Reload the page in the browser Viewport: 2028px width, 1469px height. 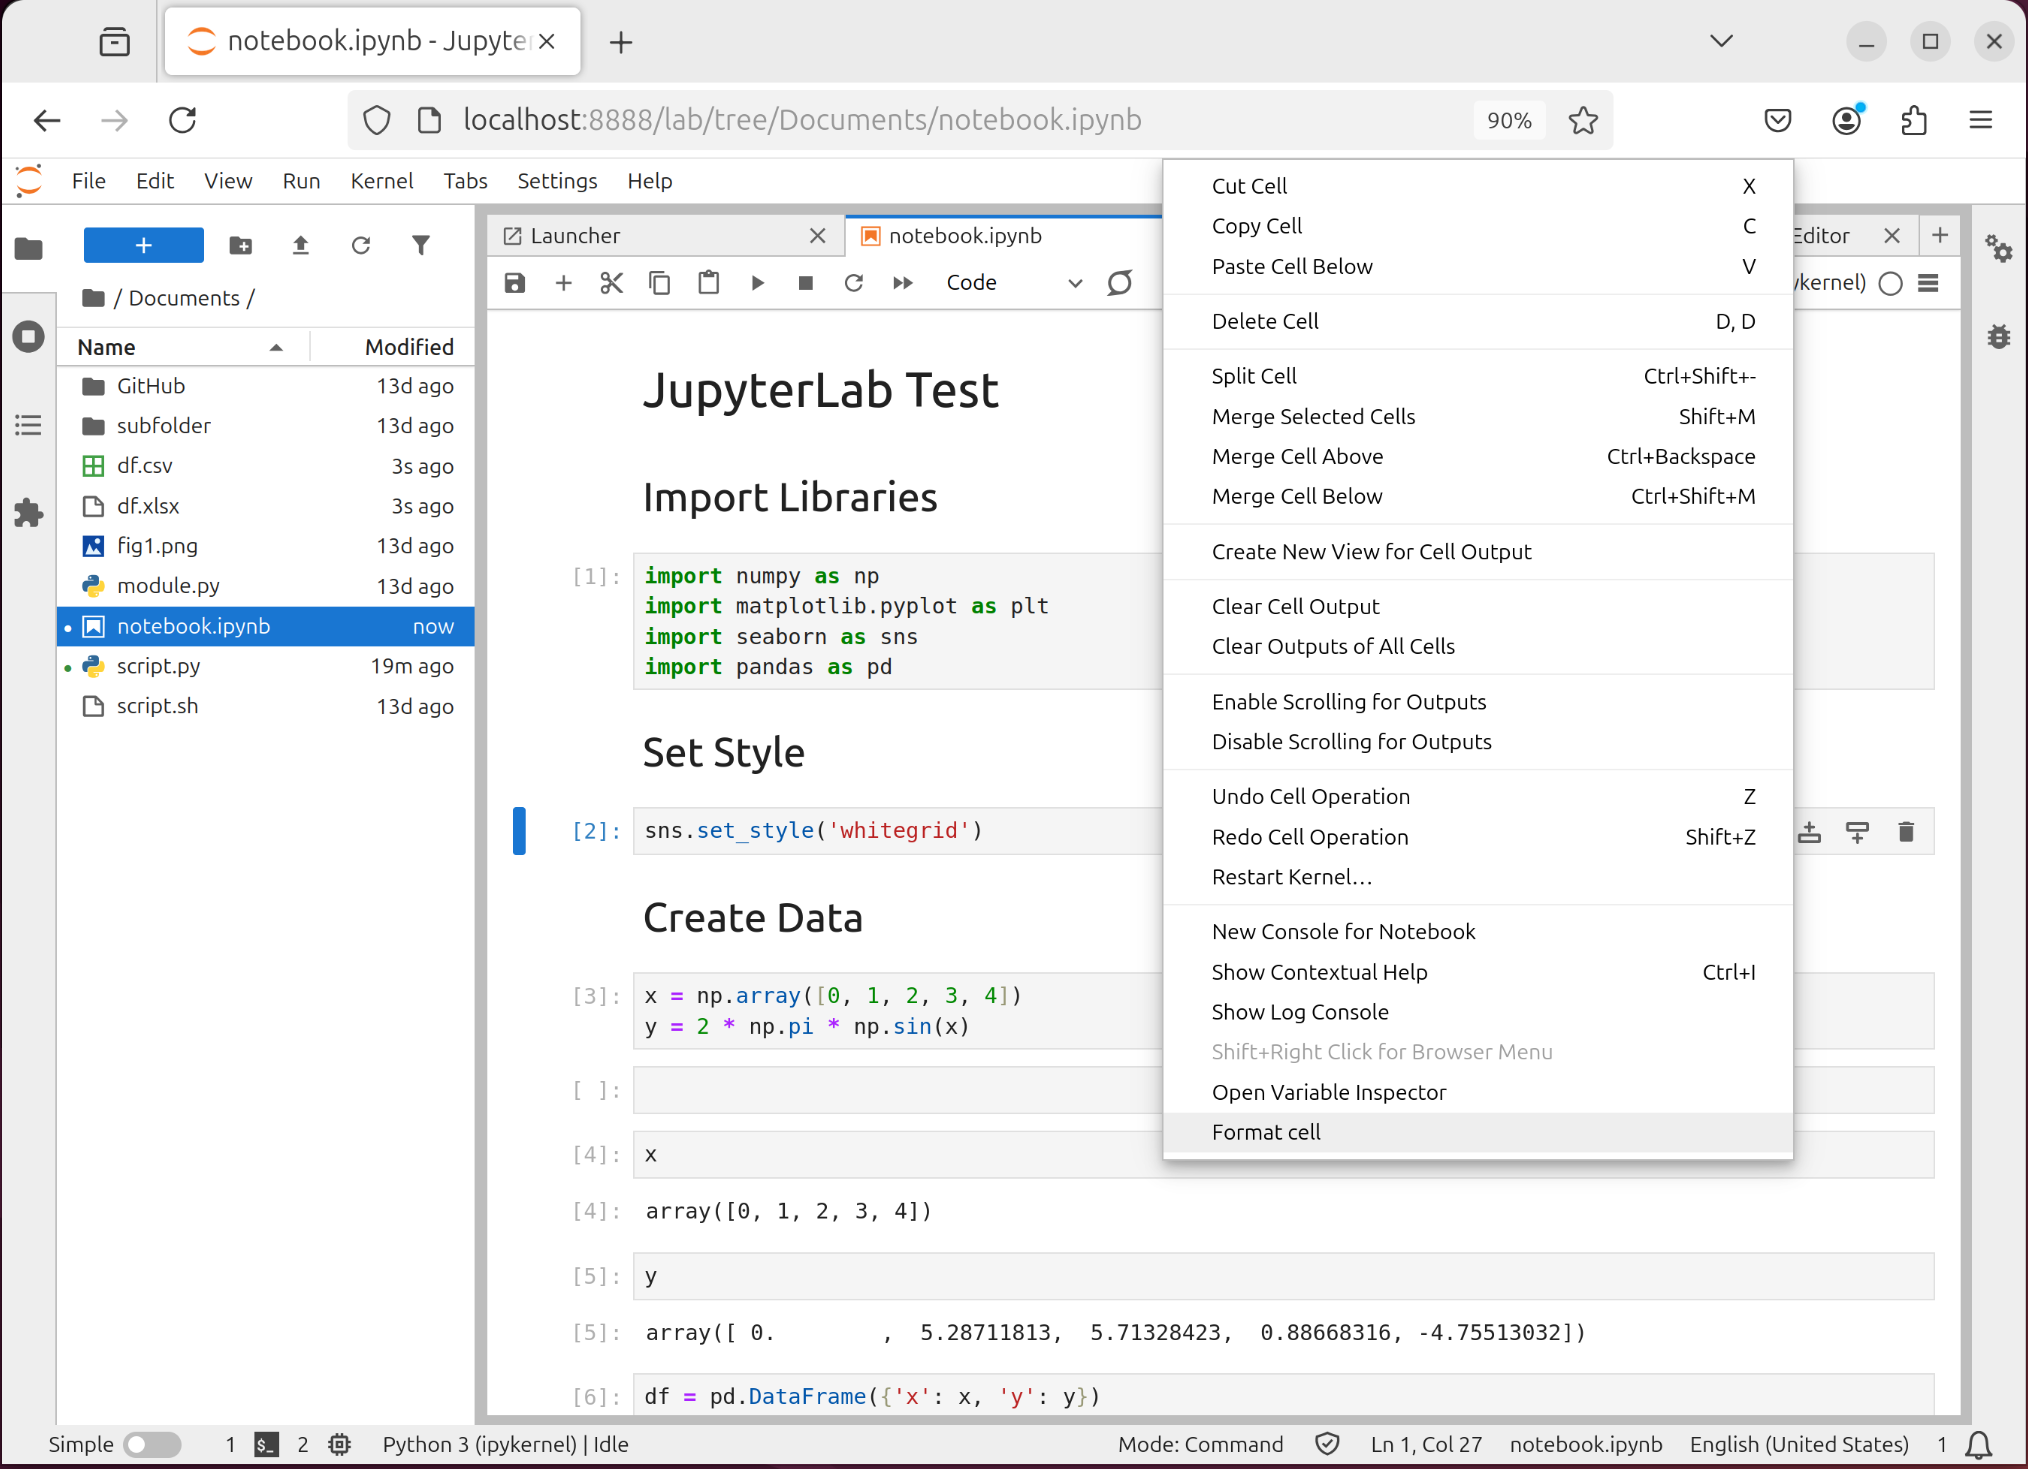tap(182, 120)
